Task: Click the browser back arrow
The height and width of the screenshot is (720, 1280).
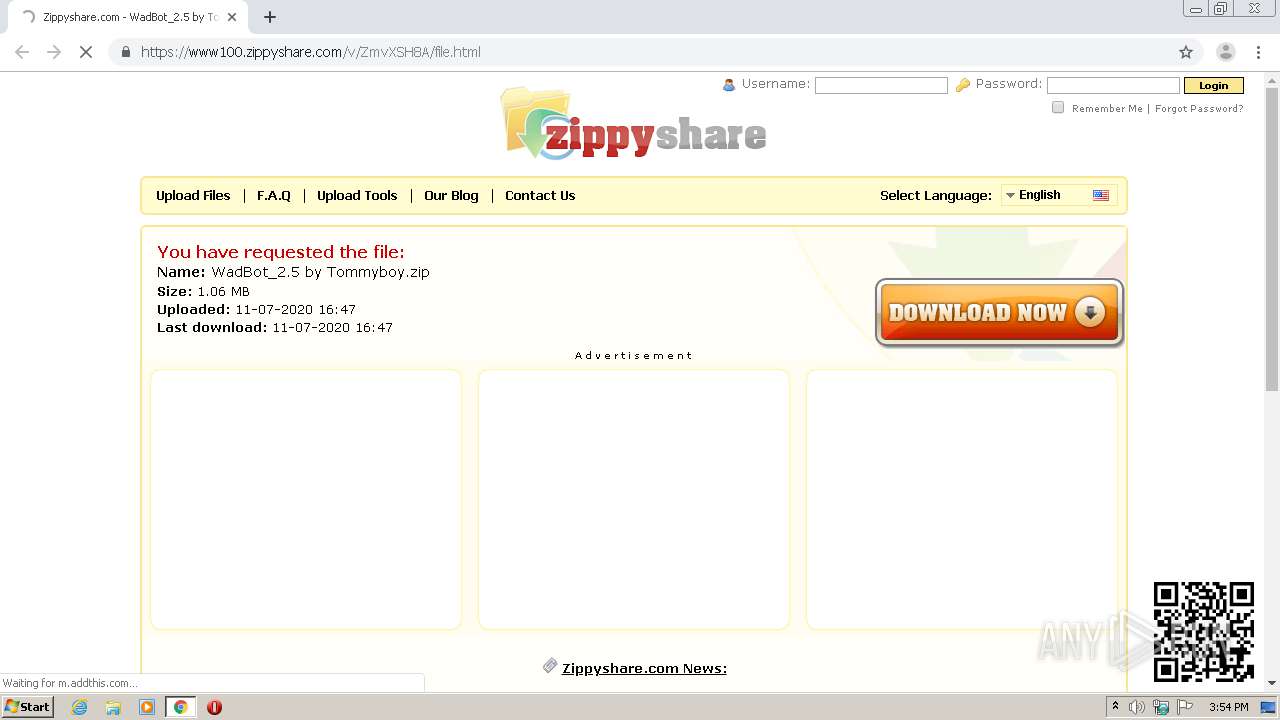Action: click(22, 52)
